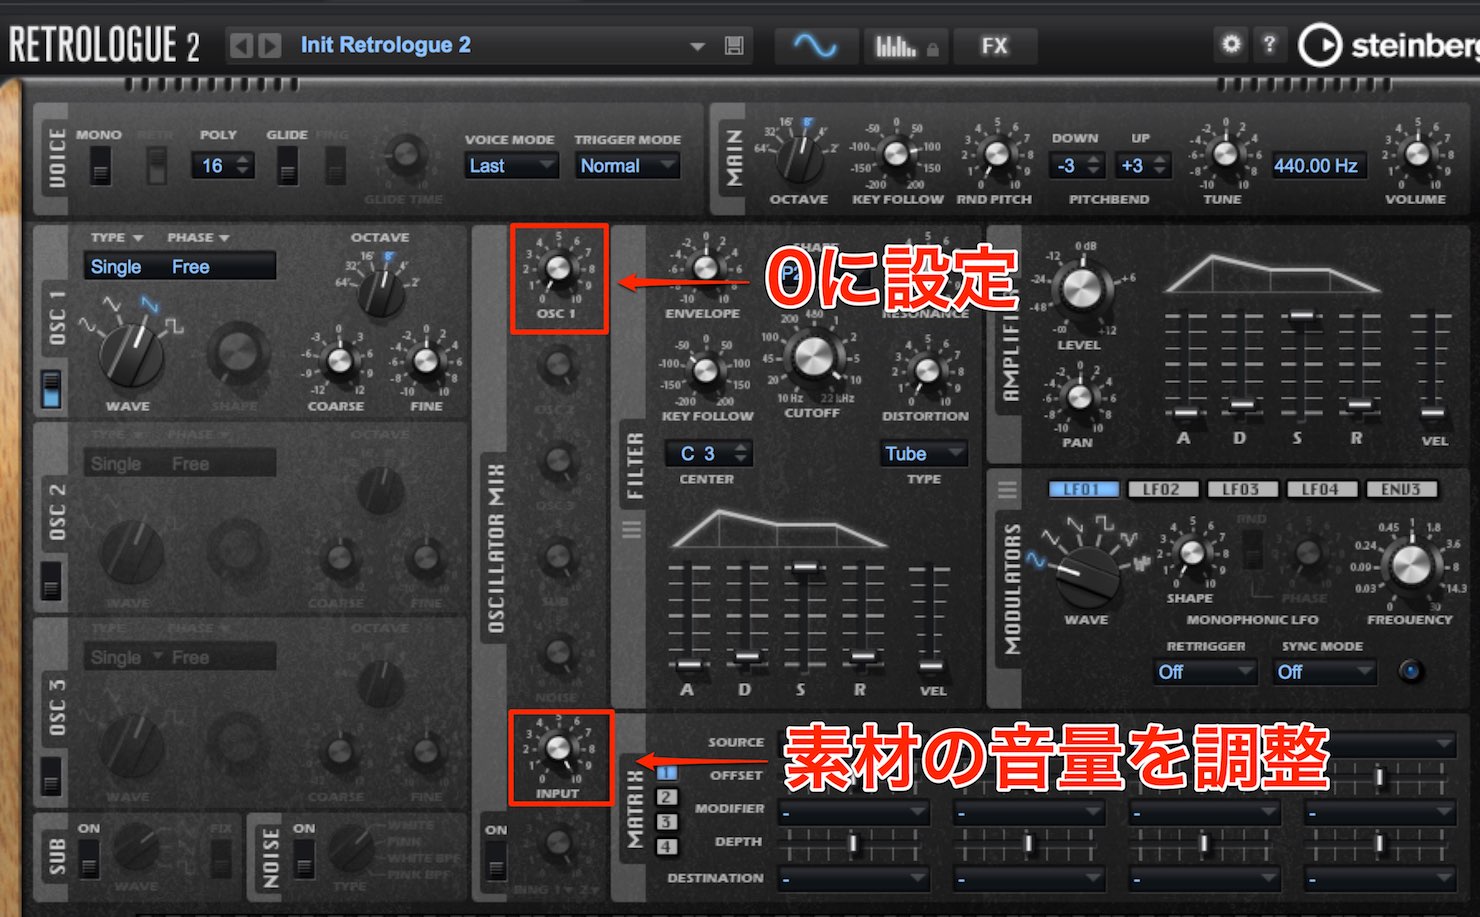Image resolution: width=1480 pixels, height=917 pixels.
Task: Select matrix page 3 button
Action: [x=667, y=822]
